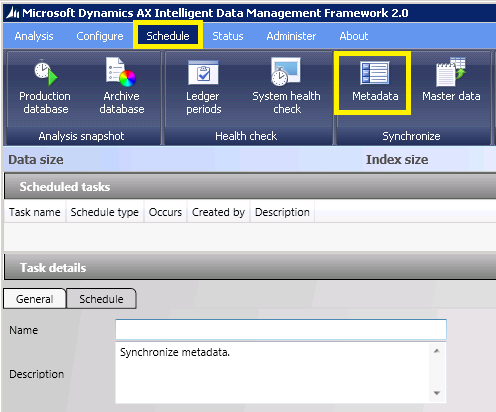496x412 pixels.
Task: Switch to the General task details tab
Action: [35, 299]
